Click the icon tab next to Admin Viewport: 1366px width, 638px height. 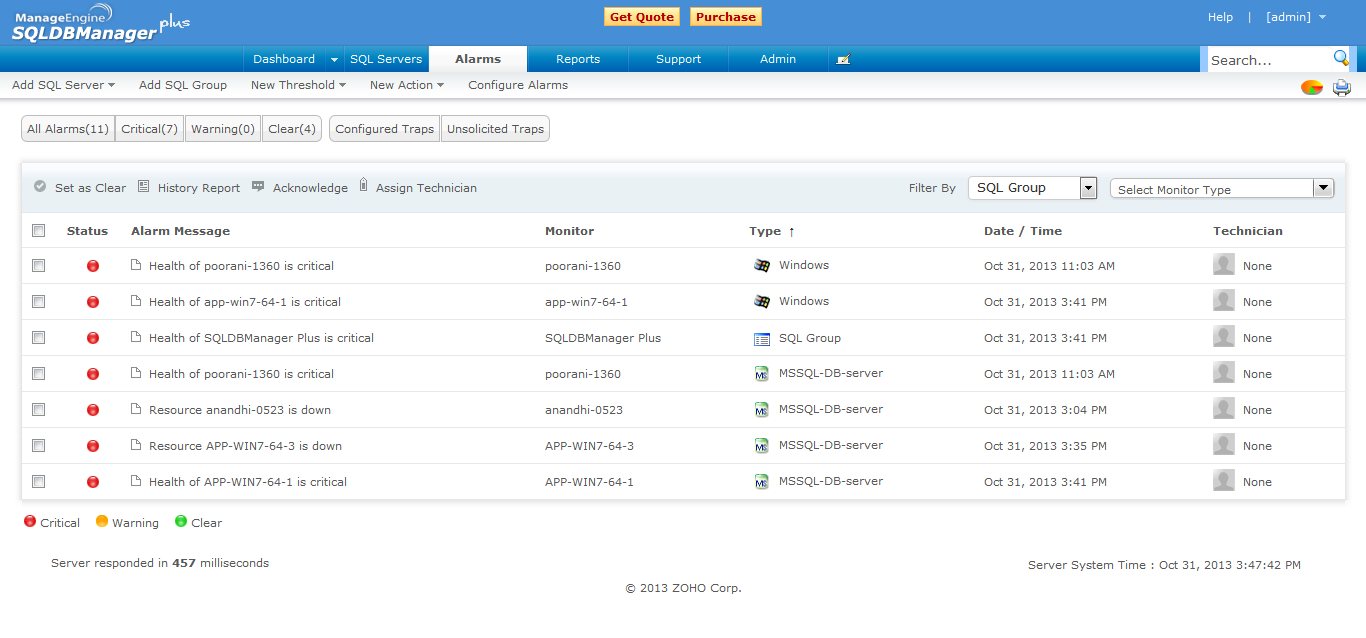843,59
